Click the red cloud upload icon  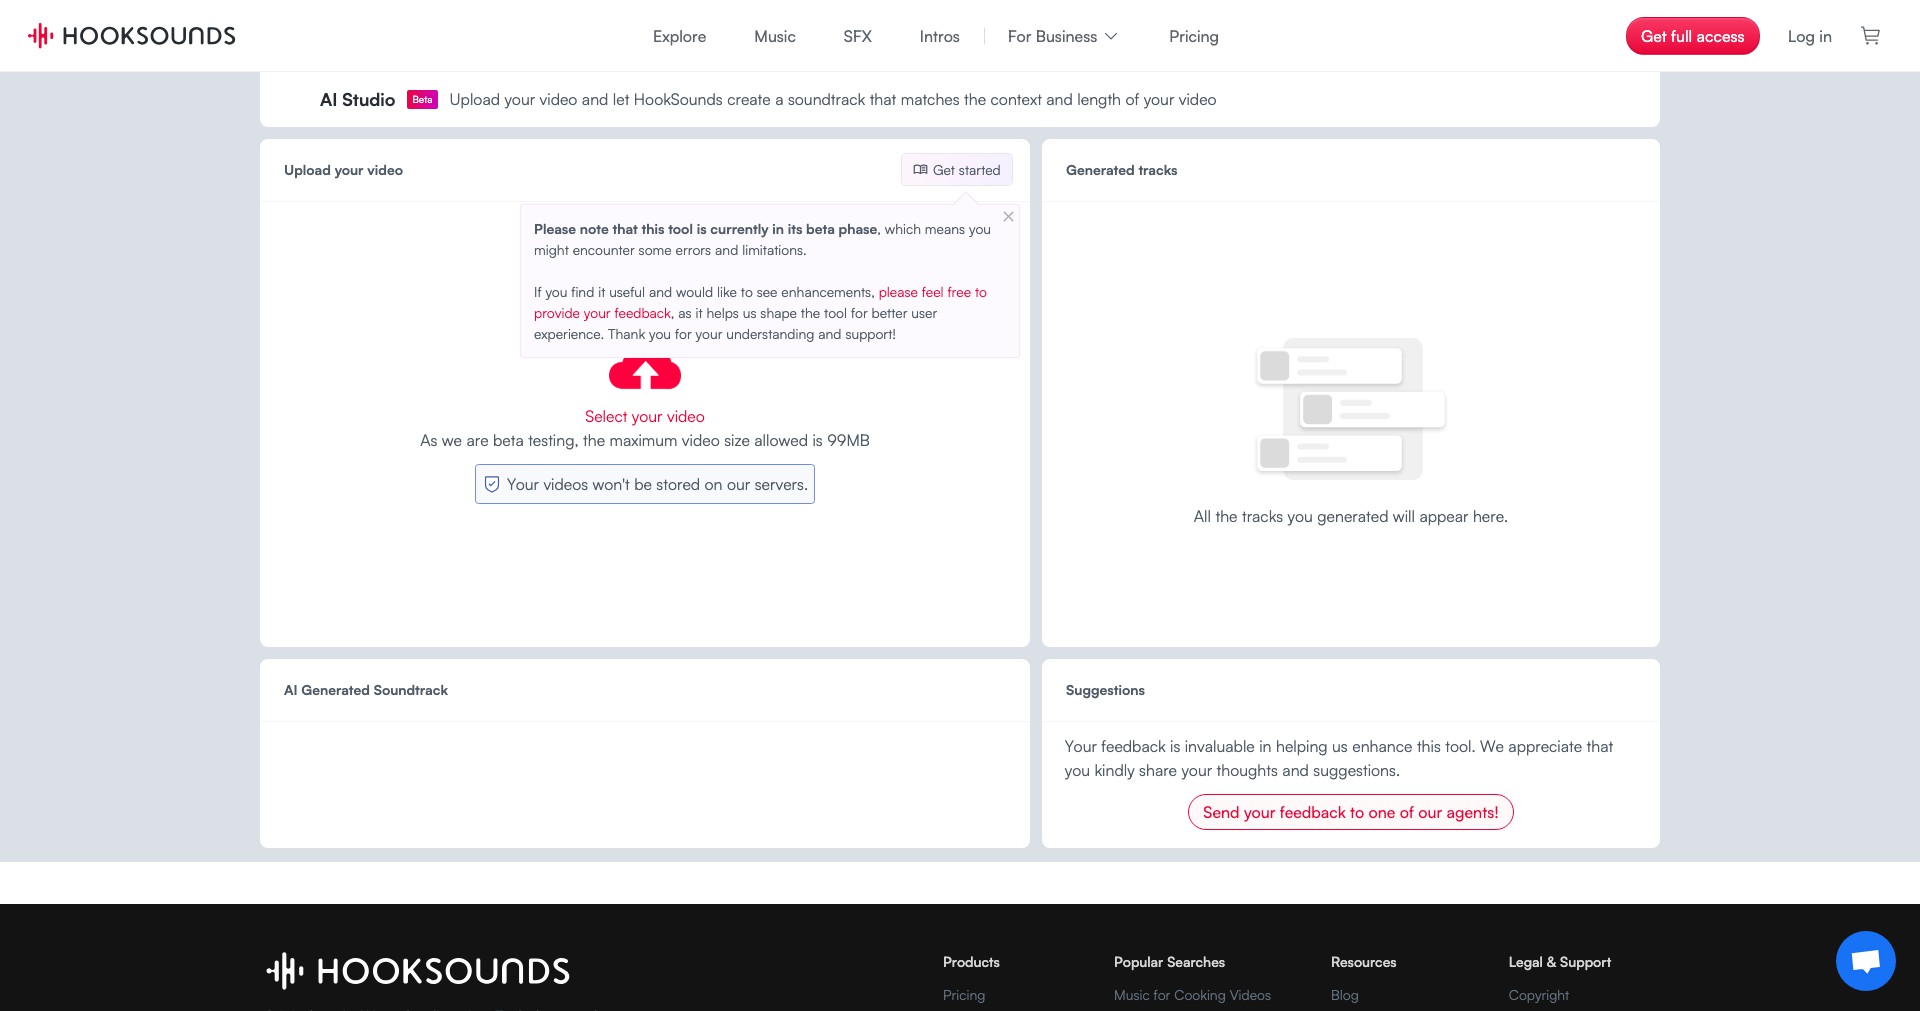point(645,374)
